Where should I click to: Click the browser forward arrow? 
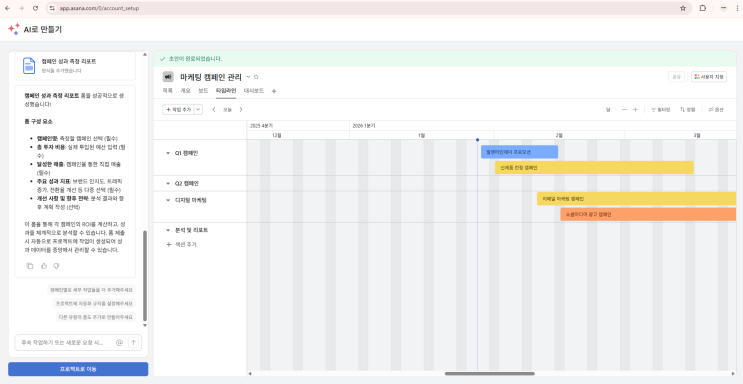21,8
